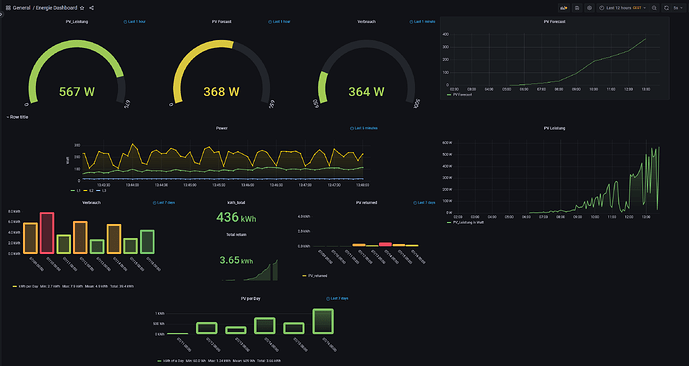Toggle PV_returned legend series

click(x=315, y=275)
